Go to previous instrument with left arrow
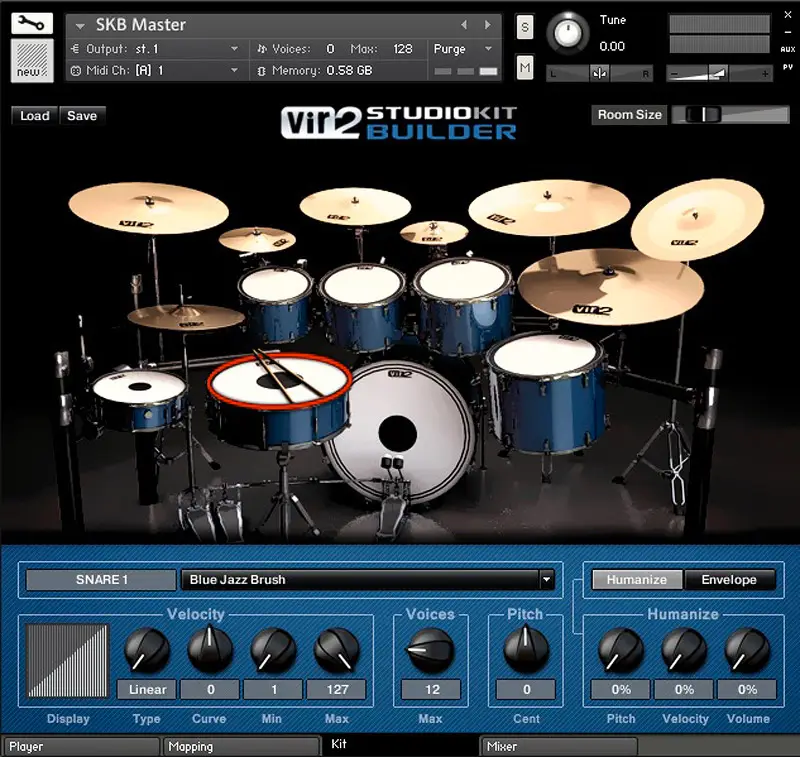 point(464,24)
